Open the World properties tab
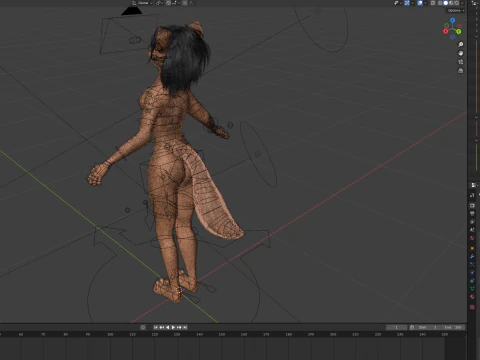Image resolution: width=480 pixels, height=360 pixels. click(472, 238)
